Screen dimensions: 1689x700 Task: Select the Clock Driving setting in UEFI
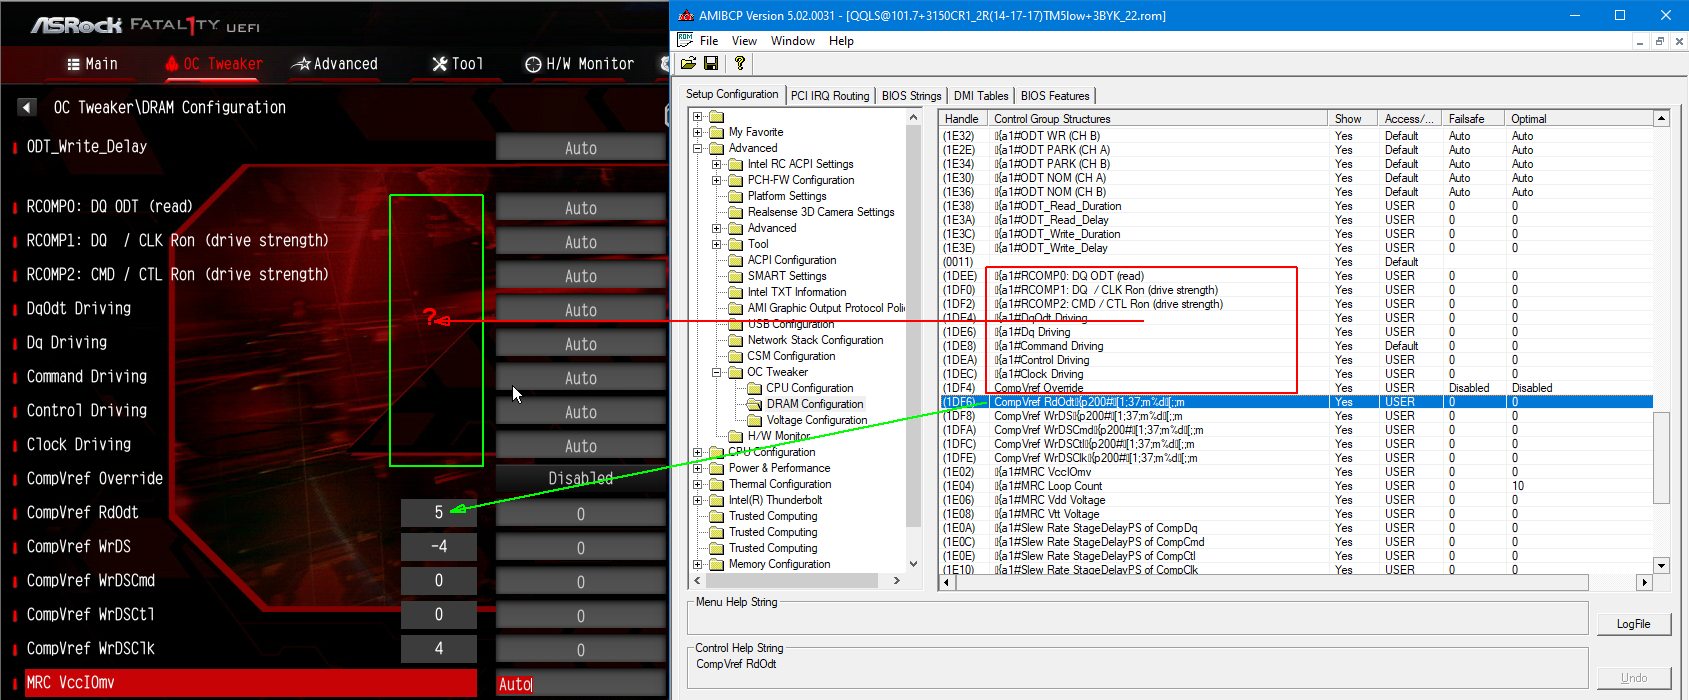pos(79,444)
